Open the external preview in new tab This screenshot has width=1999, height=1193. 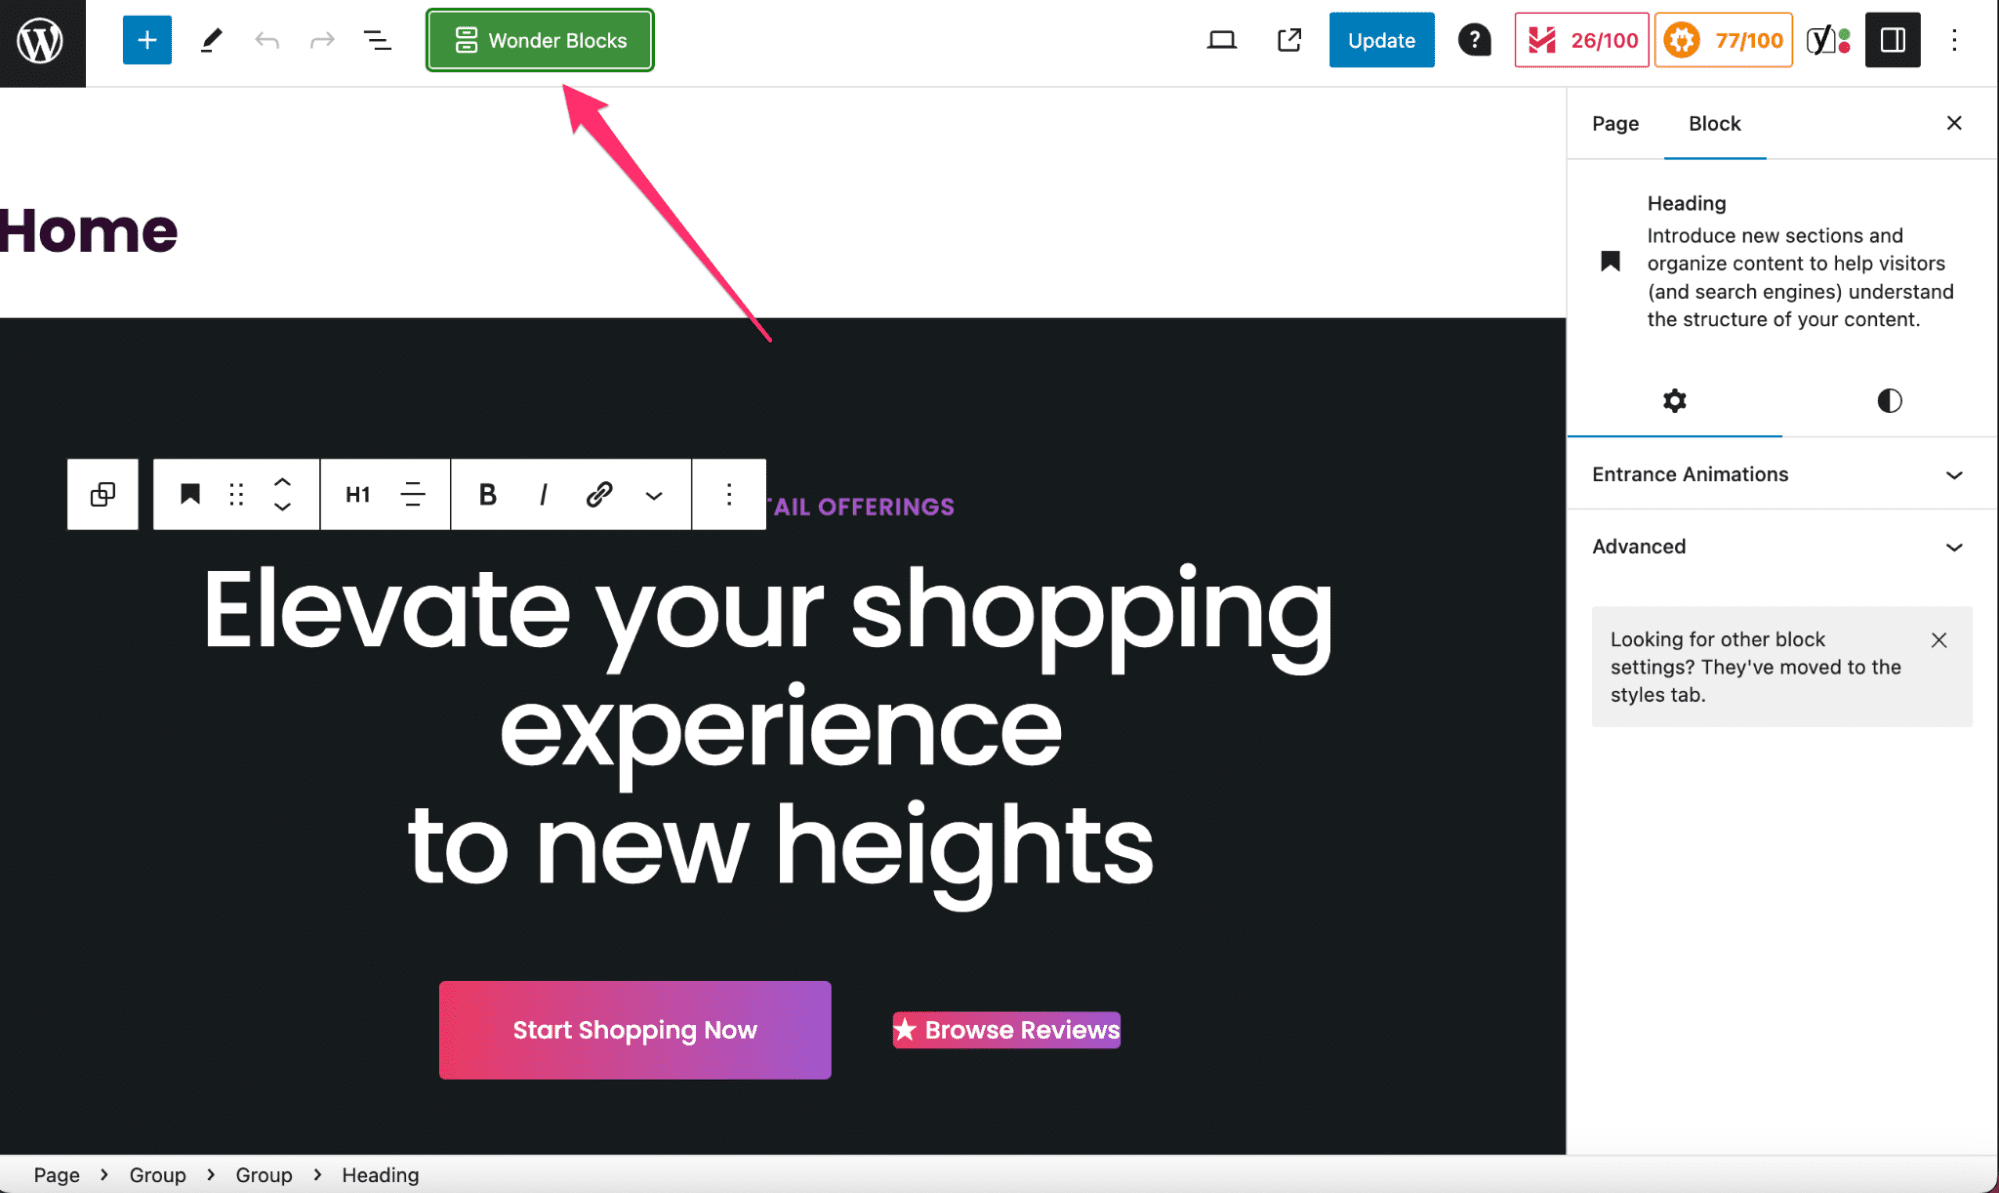[1288, 40]
